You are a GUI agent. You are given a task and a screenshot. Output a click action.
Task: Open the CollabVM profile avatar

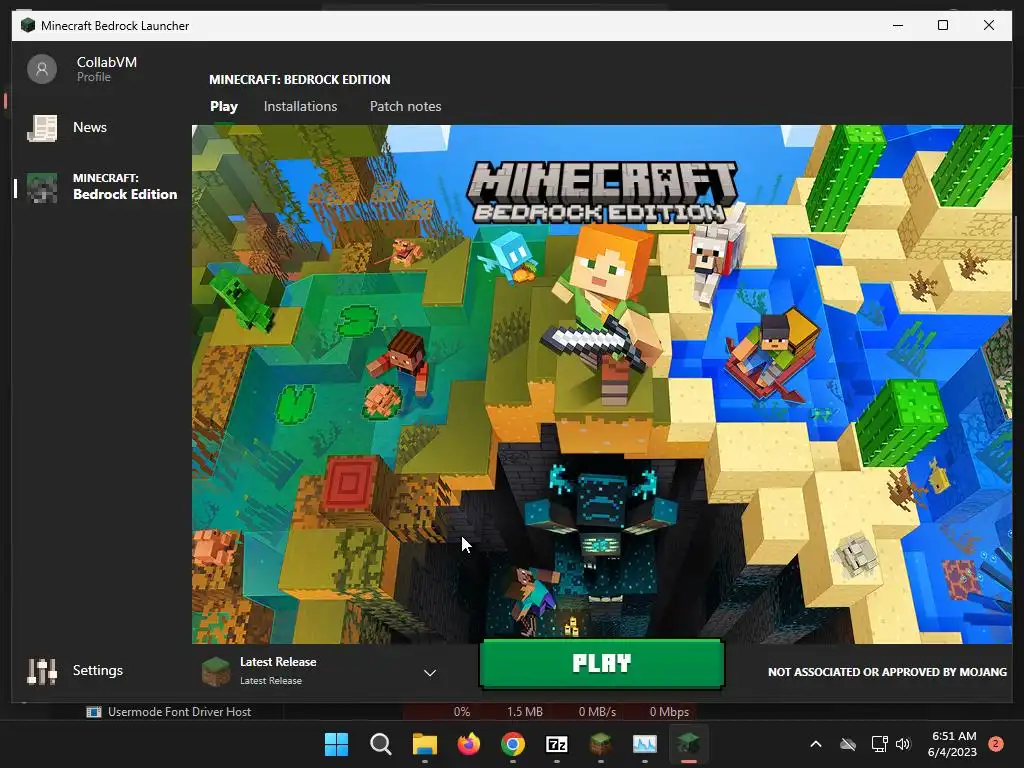[x=42, y=69]
